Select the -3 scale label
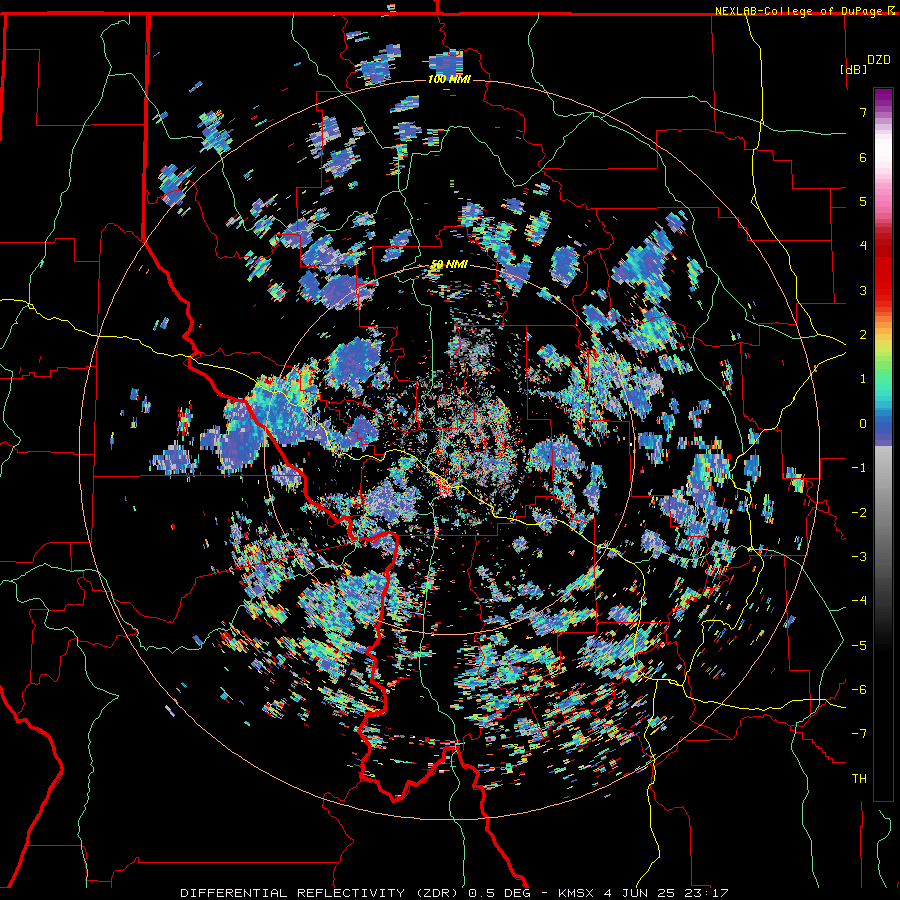This screenshot has height=900, width=900. point(859,556)
